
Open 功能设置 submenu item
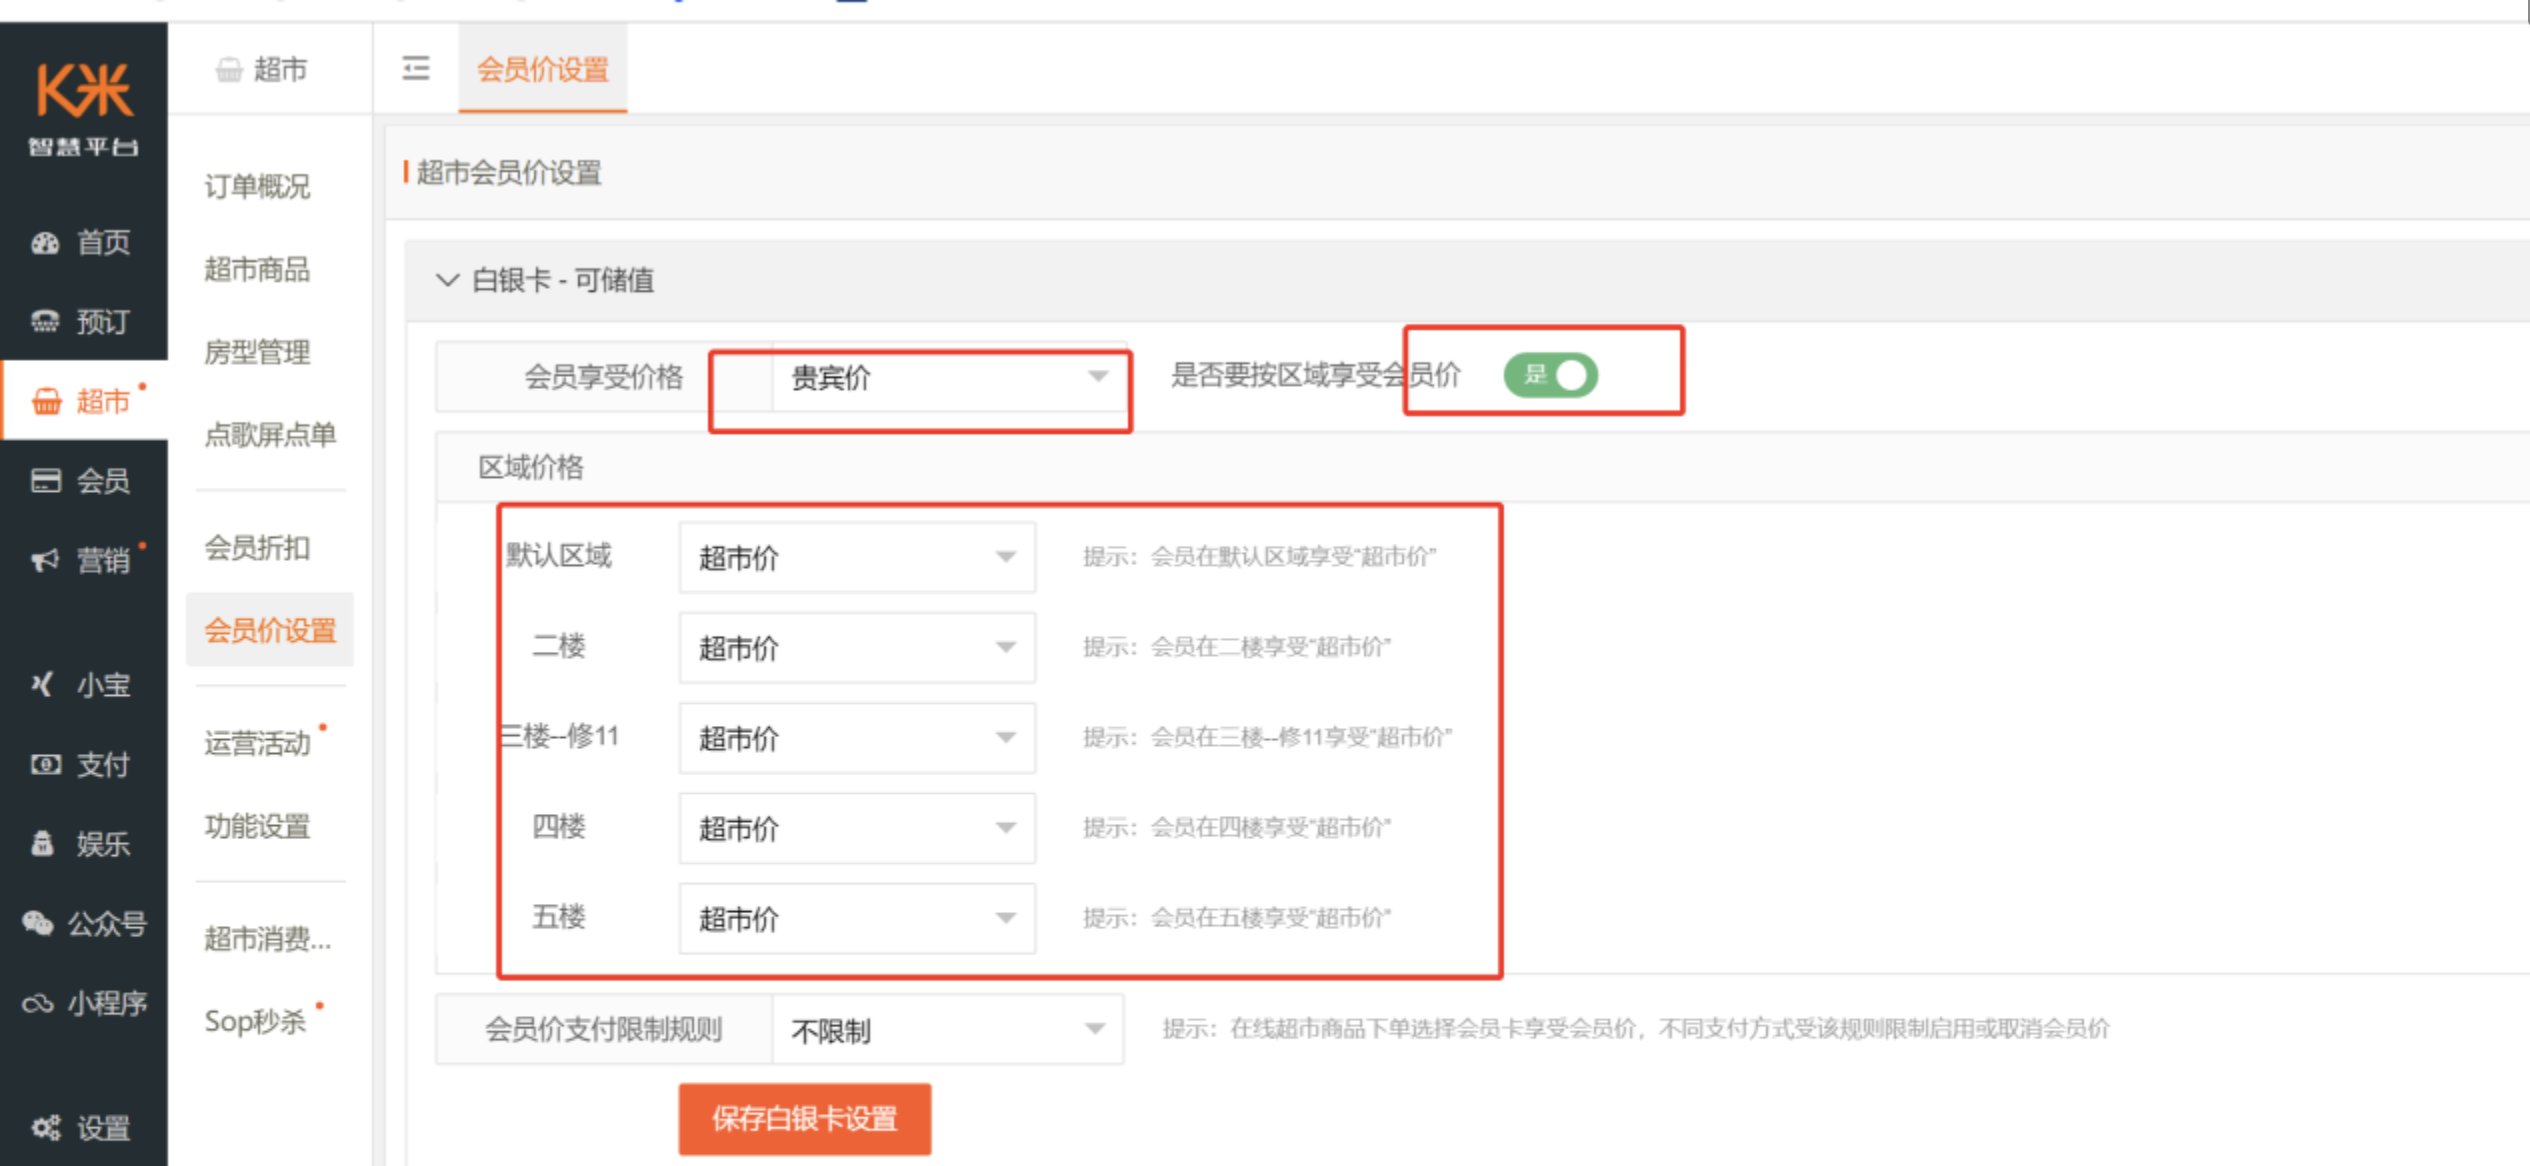click(x=257, y=826)
